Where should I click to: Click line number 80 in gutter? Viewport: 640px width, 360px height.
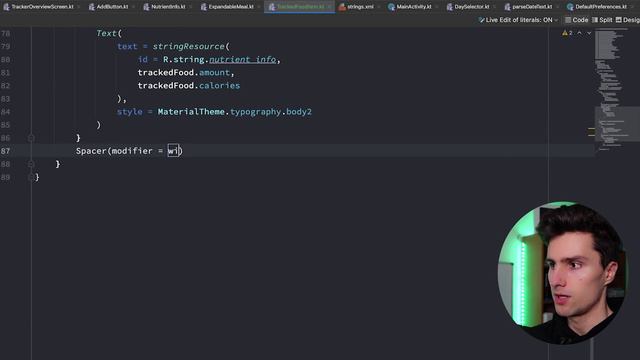tap(5, 60)
